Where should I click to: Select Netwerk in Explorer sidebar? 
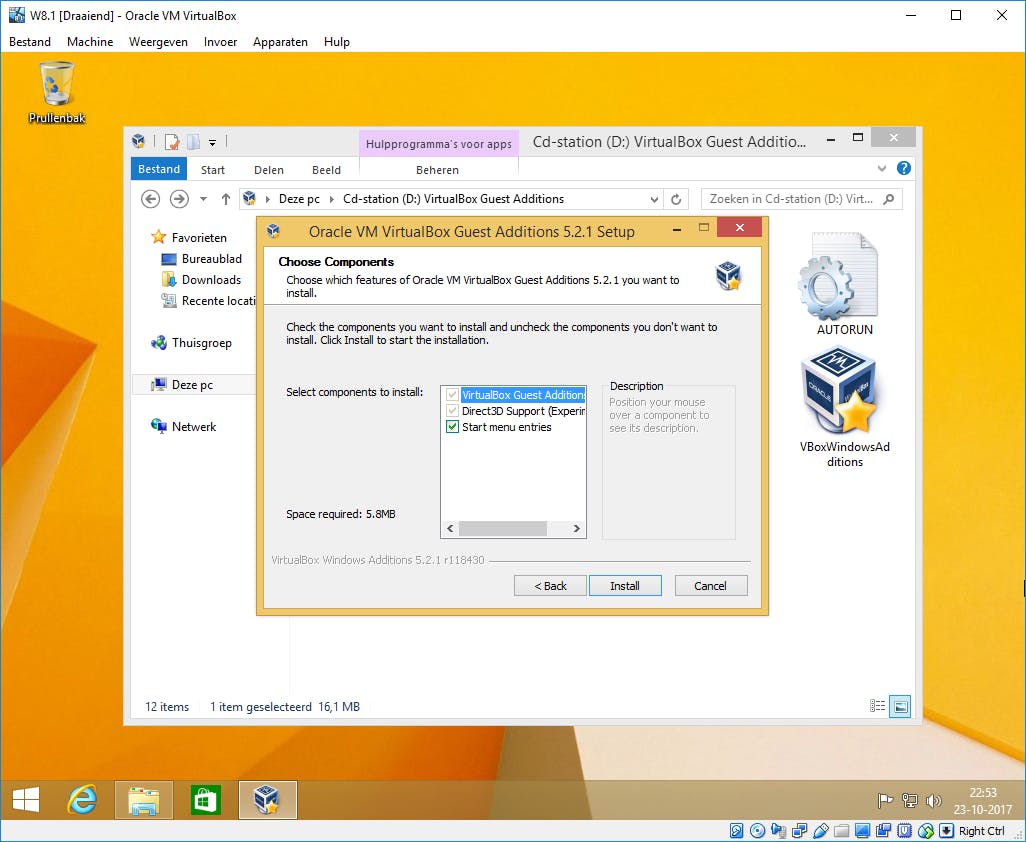click(183, 427)
